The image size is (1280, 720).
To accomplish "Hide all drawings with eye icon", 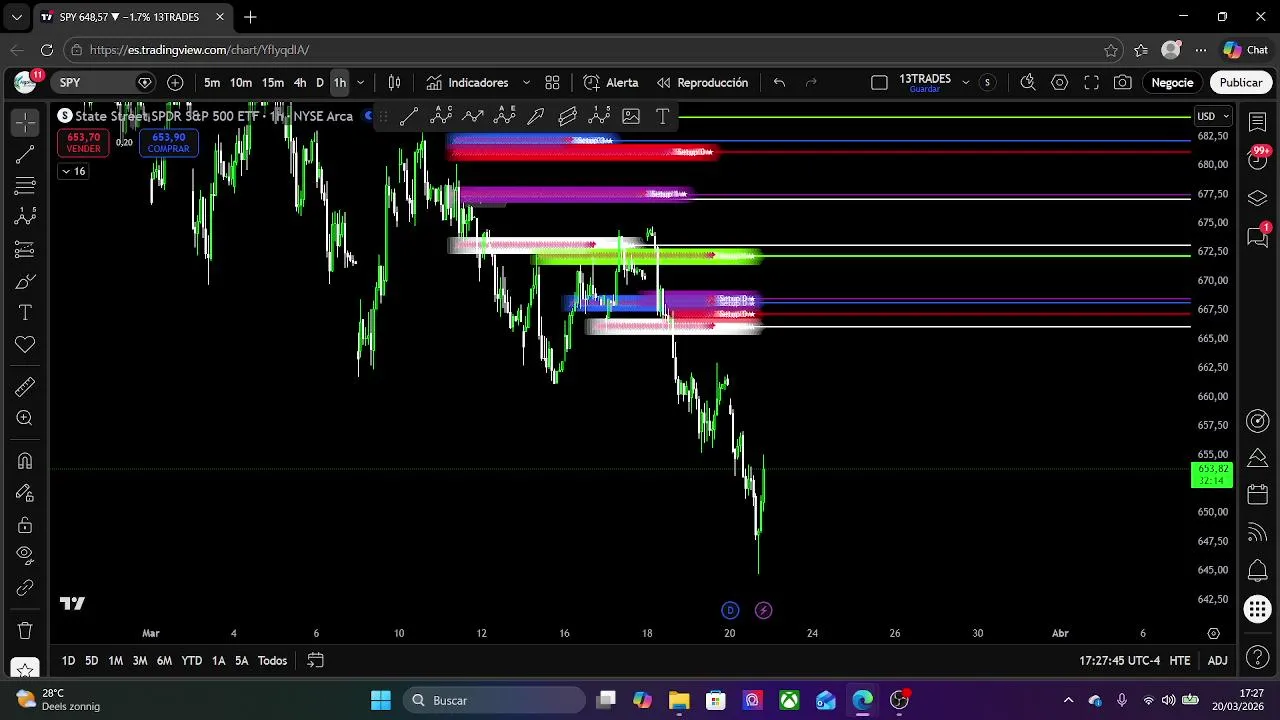I will pos(25,556).
